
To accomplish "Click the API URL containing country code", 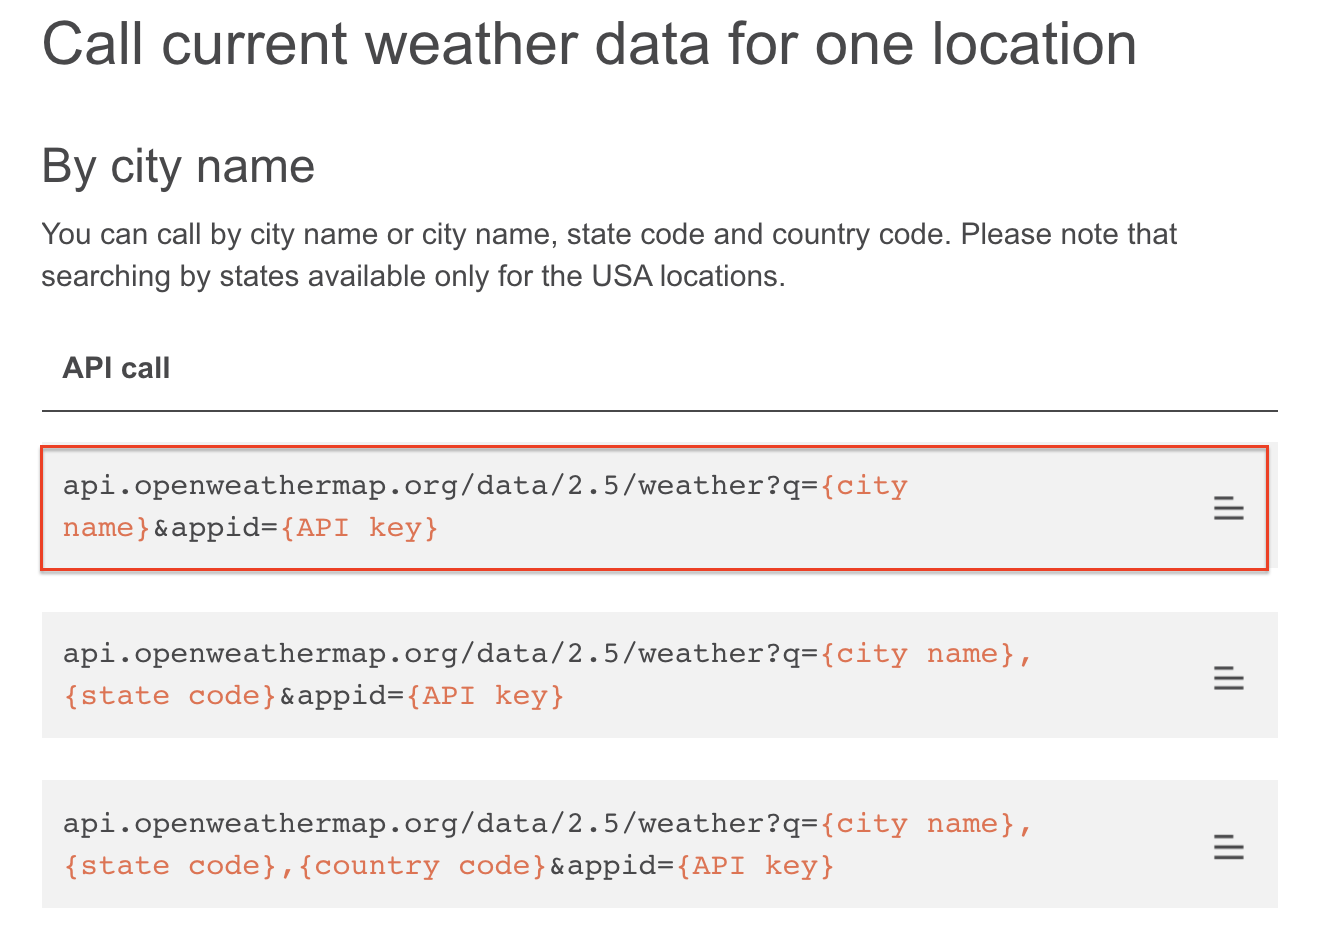I will pyautogui.click(x=548, y=844).
